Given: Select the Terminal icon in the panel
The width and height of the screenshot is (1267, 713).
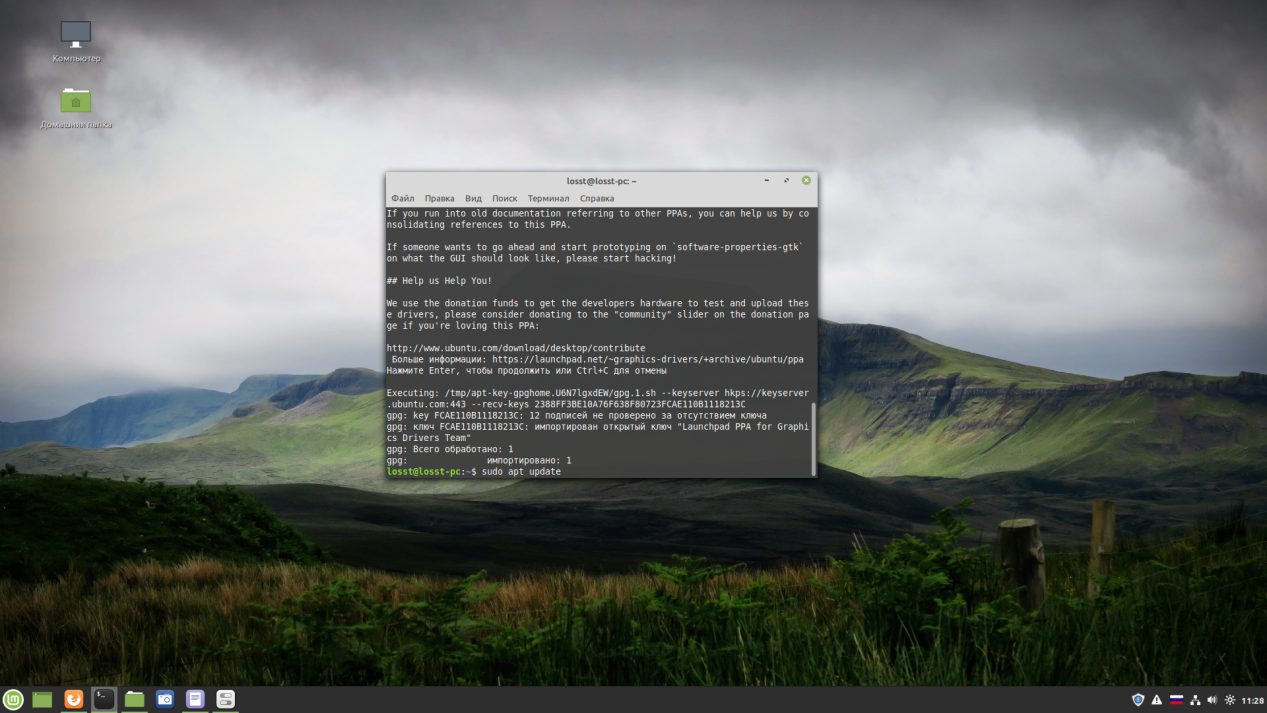Looking at the screenshot, I should pos(104,700).
